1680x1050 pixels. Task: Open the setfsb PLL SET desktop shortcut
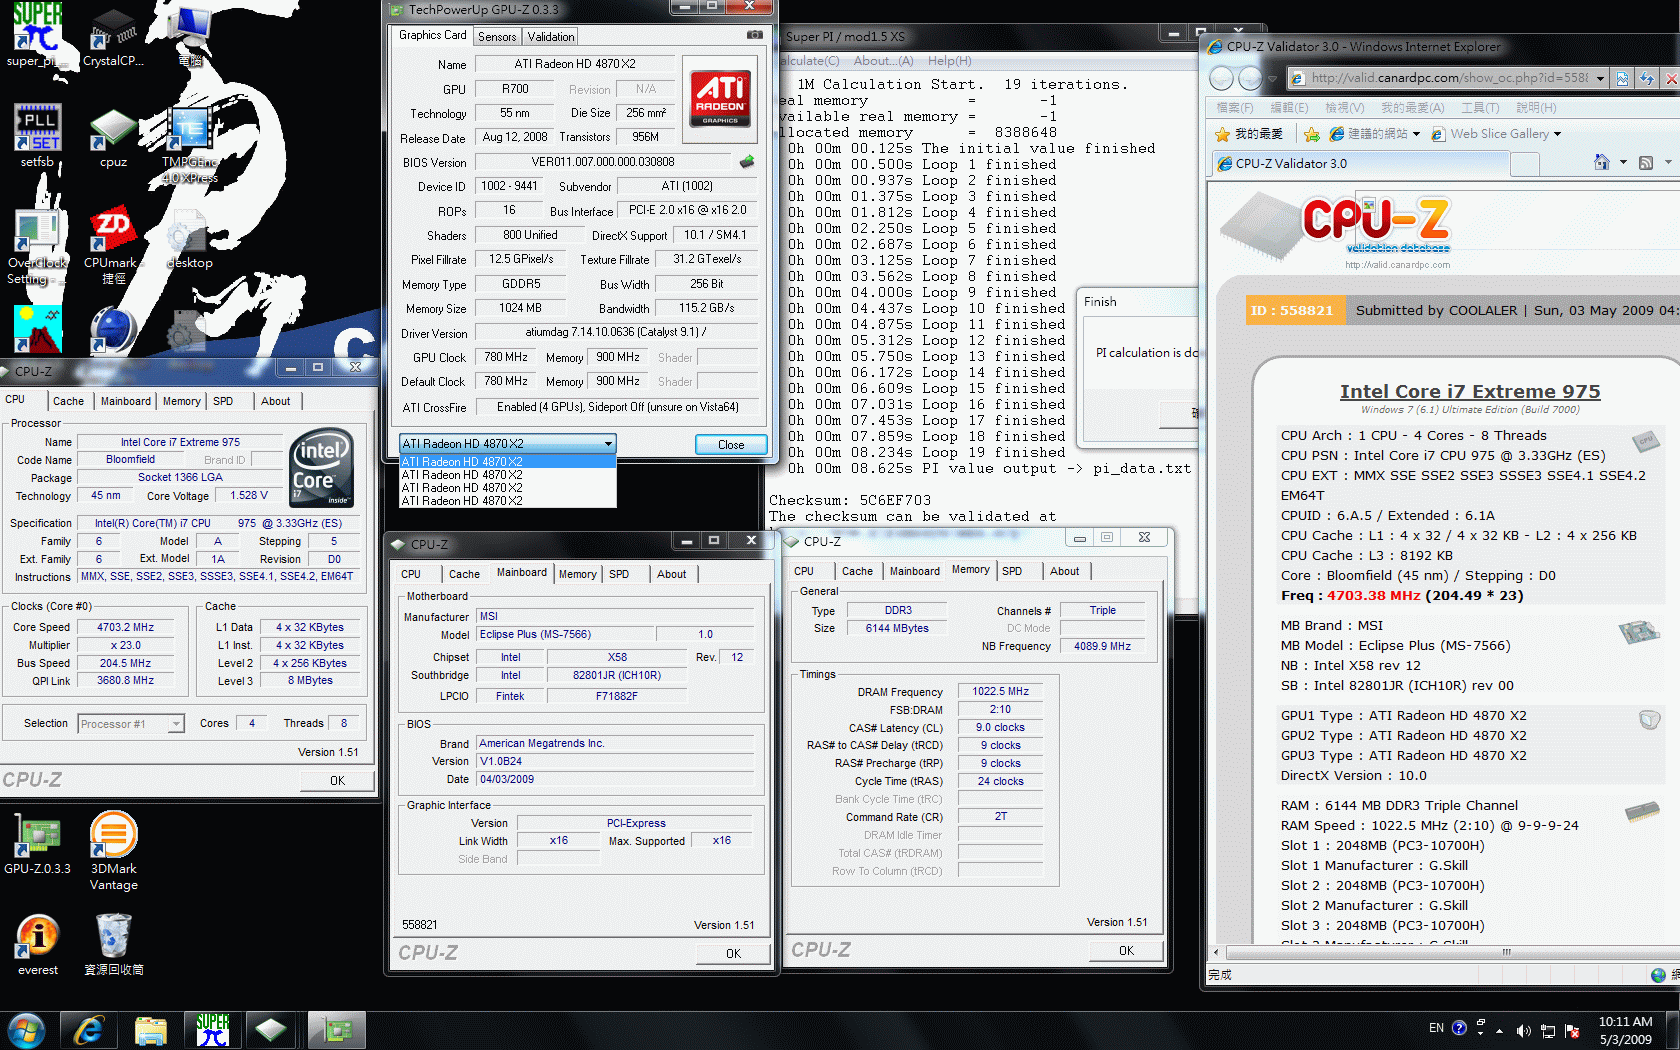click(37, 135)
